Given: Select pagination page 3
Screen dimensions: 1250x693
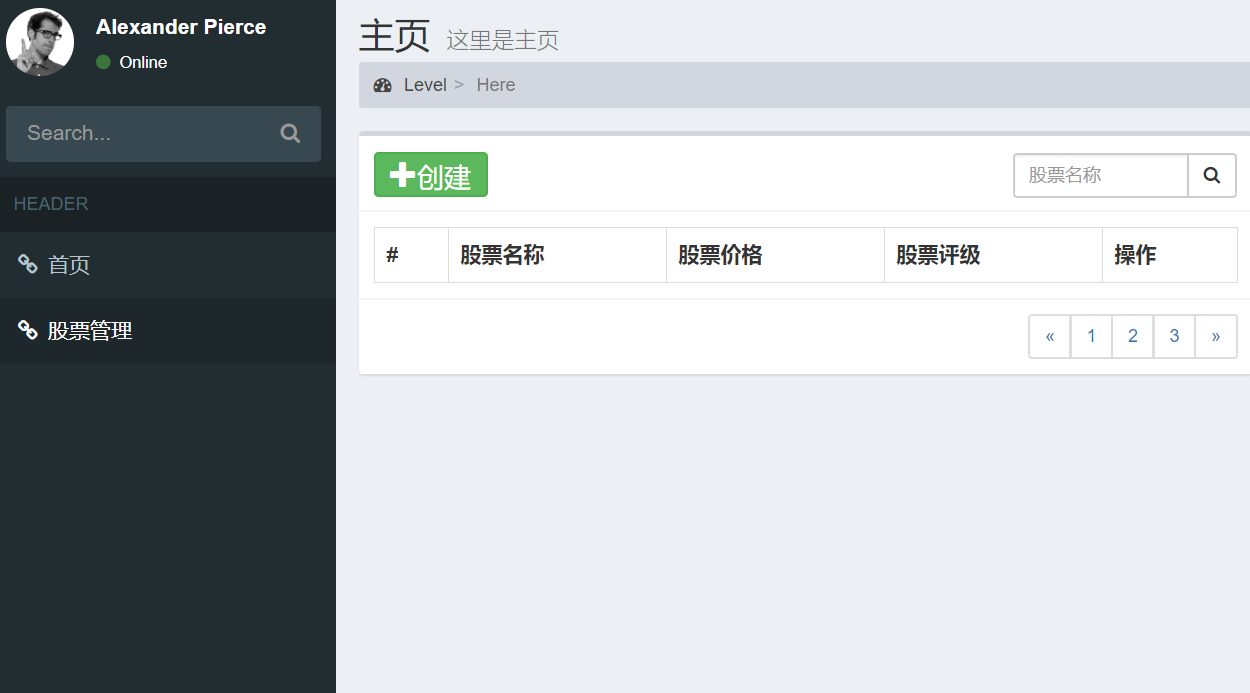Looking at the screenshot, I should pos(1174,336).
